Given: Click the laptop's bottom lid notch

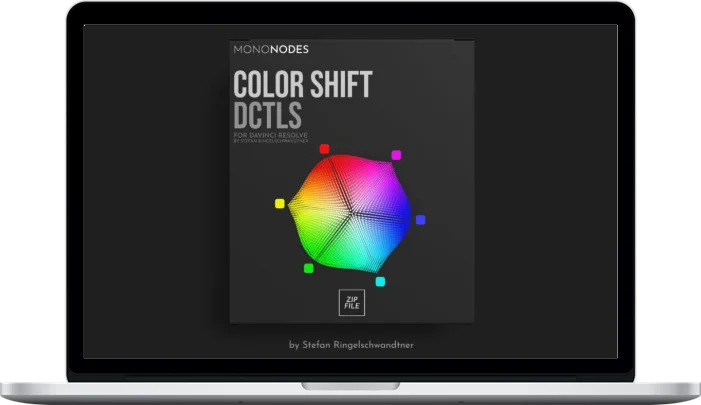Looking at the screenshot, I should point(350,385).
